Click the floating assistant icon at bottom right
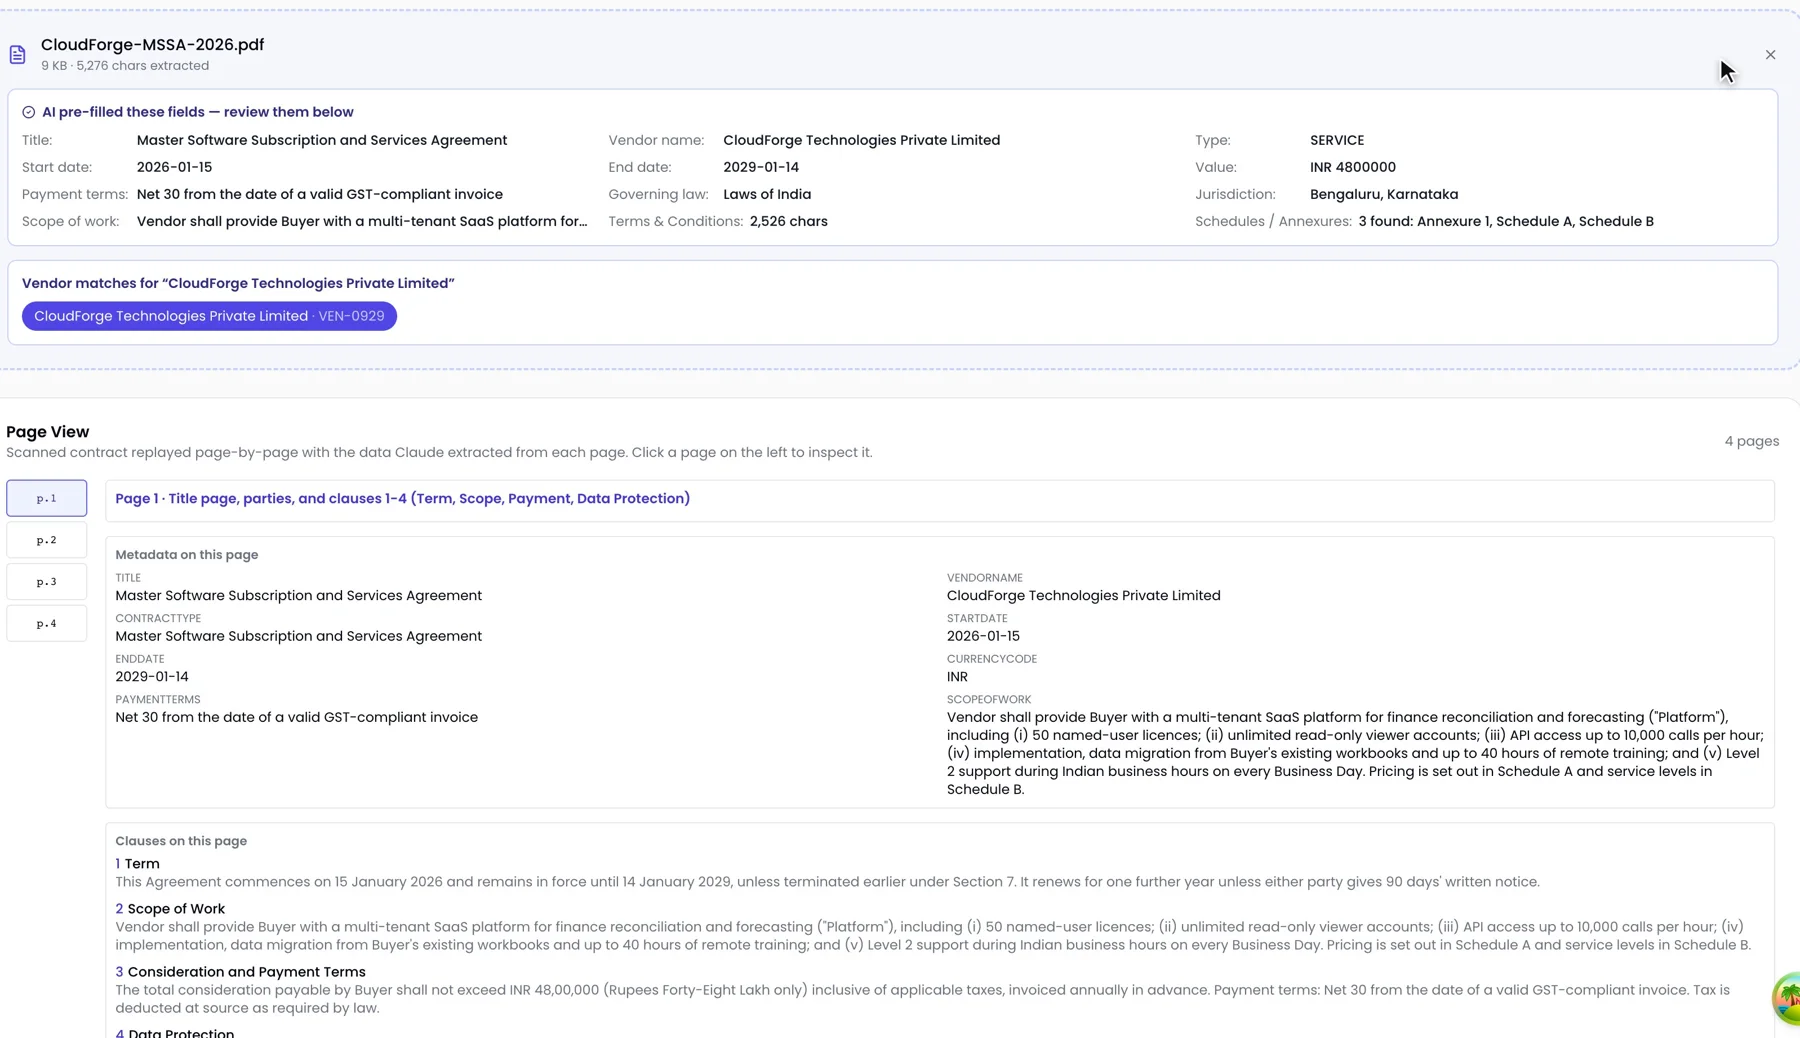 (1787, 998)
